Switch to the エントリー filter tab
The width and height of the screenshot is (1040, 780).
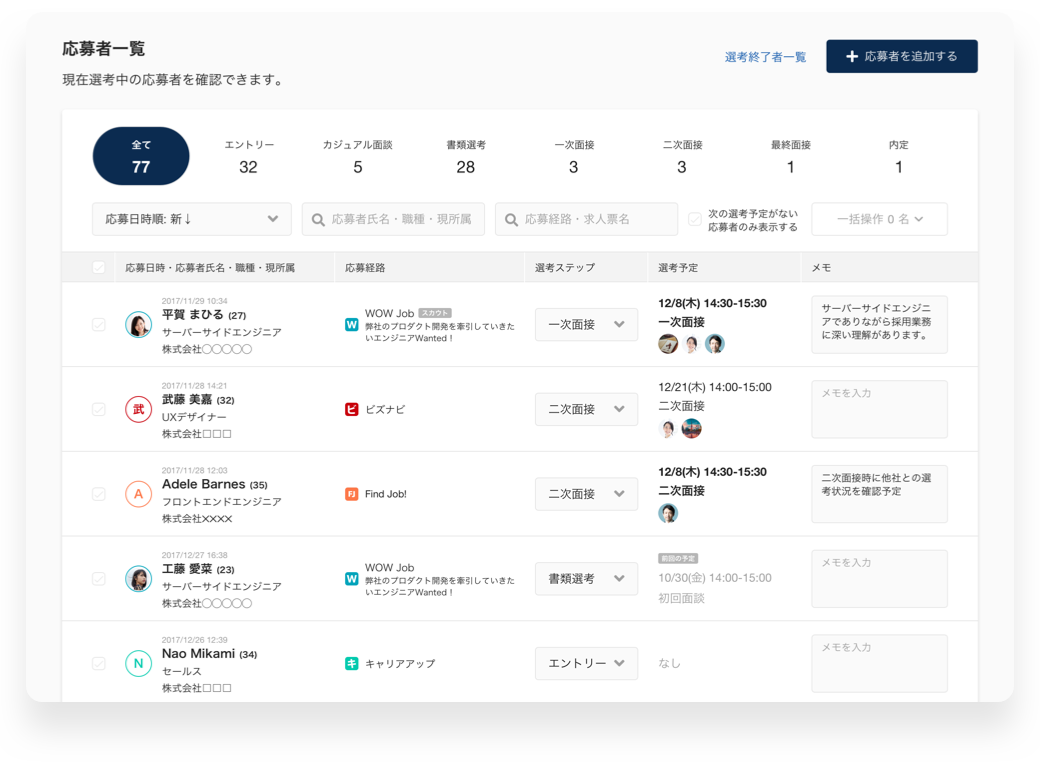tap(247, 156)
